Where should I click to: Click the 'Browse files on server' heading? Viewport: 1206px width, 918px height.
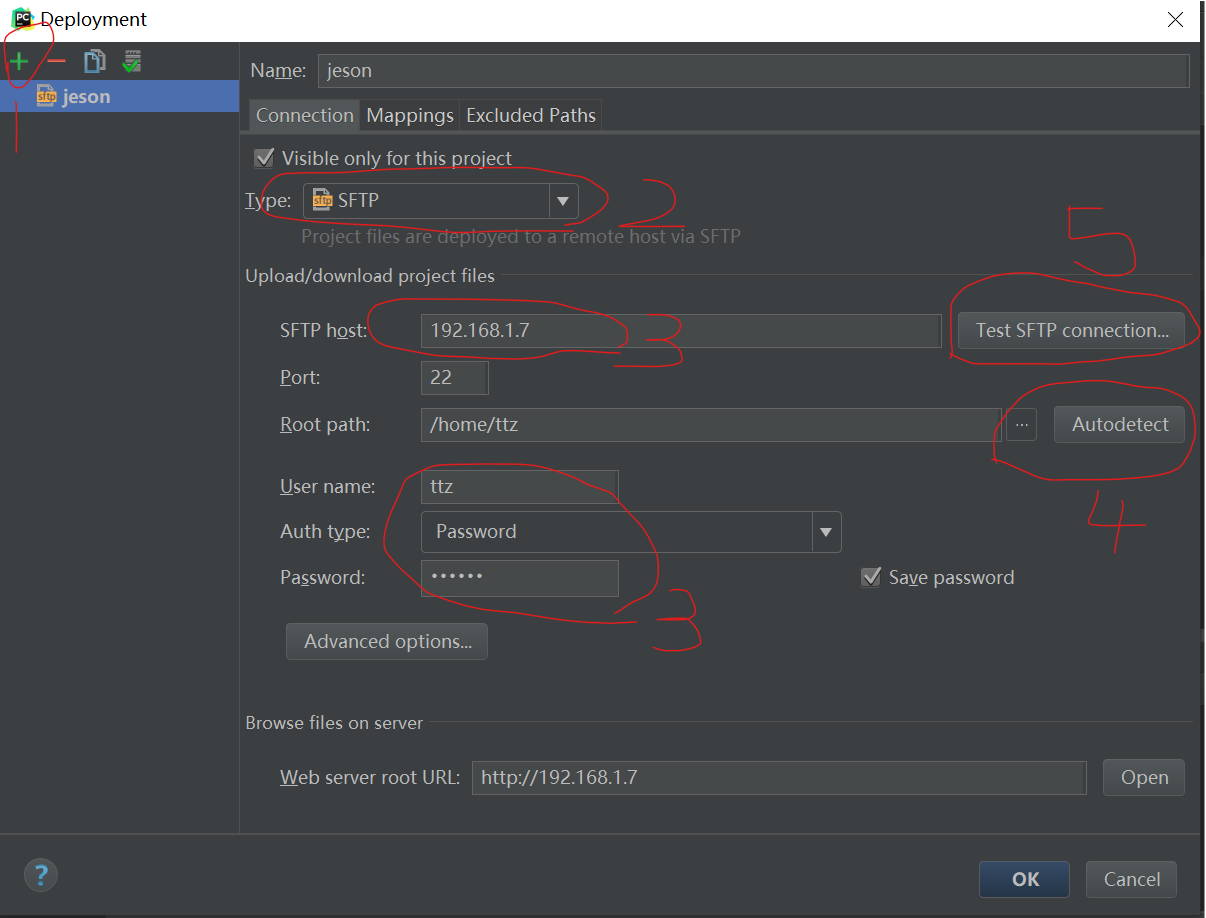pos(334,723)
